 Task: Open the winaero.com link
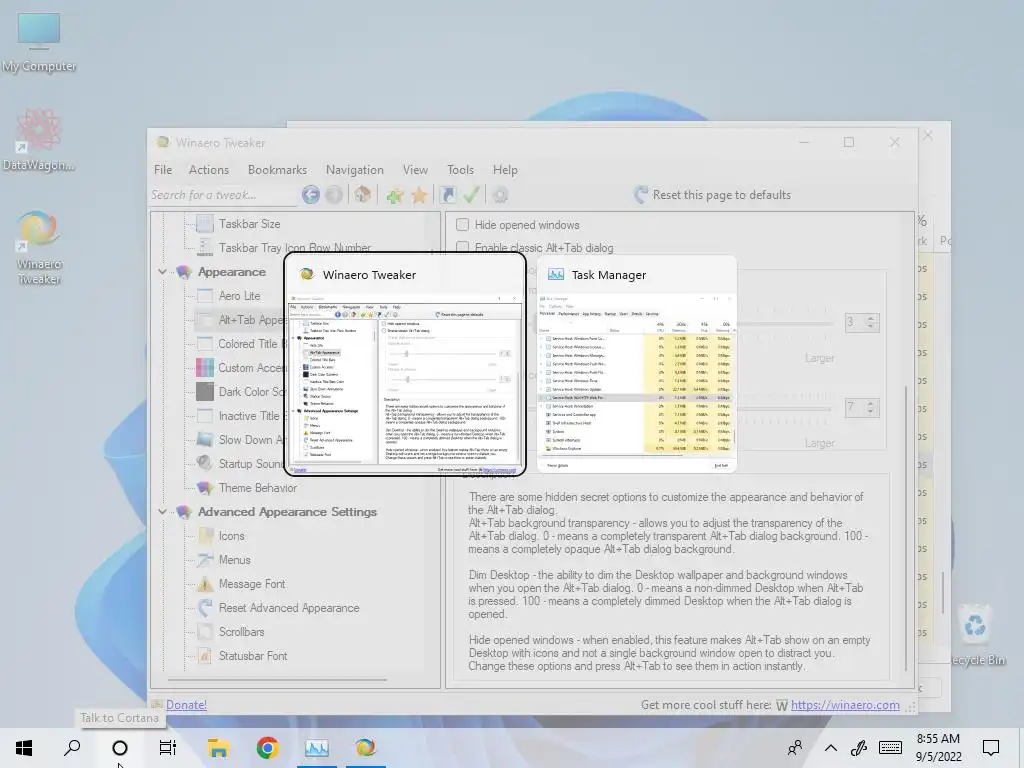coord(845,705)
